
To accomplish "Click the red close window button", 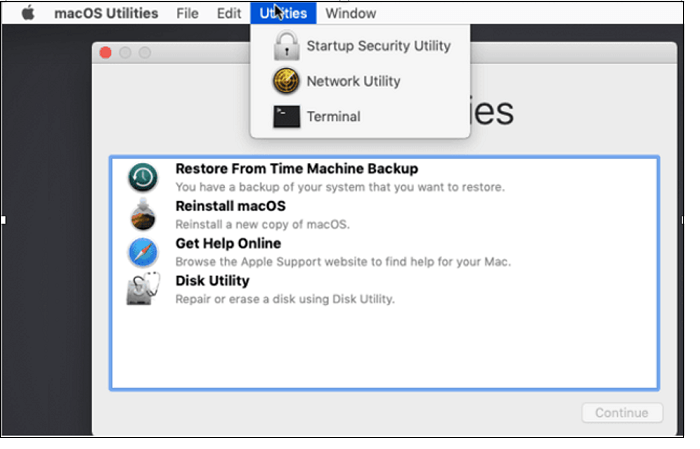I will (x=106, y=53).
